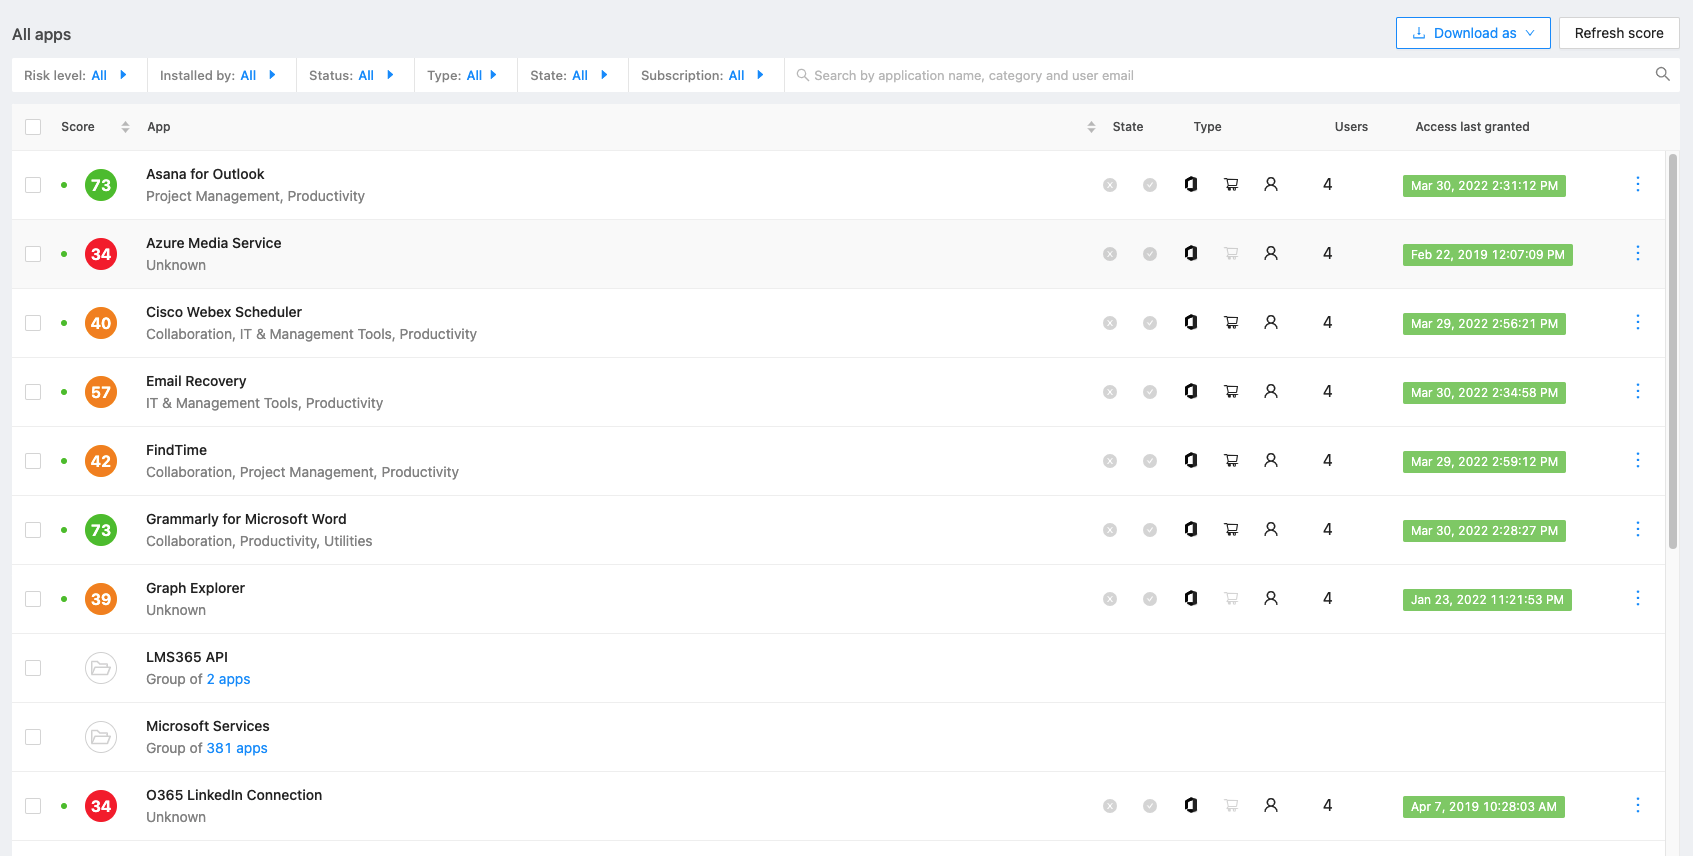Viewport: 1693px width, 856px height.
Task: Click the Office icon in Asana for Outlook row
Action: pos(1190,185)
